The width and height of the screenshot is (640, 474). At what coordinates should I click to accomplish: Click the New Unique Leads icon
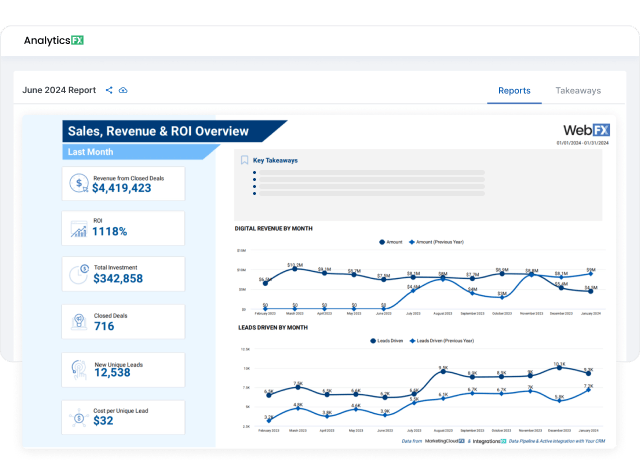[78, 369]
